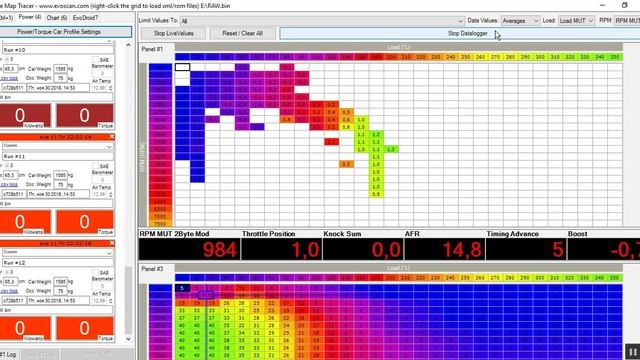The width and height of the screenshot is (640, 360).
Task: Click the Car Weight field of Run #11
Action: click(x=60, y=175)
